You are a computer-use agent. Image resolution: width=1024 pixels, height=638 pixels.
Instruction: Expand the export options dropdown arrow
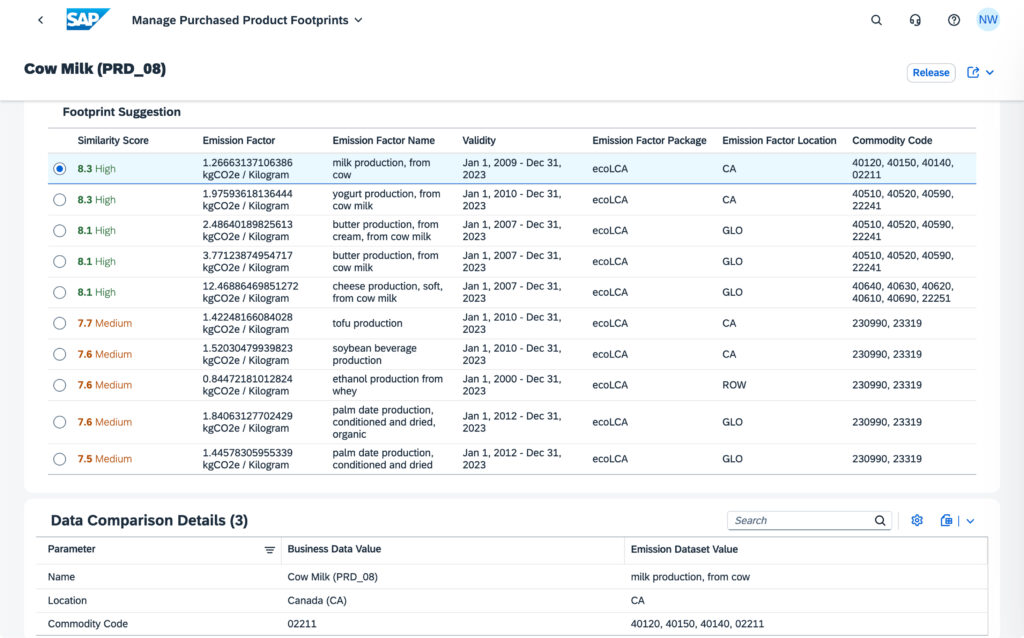pos(970,520)
